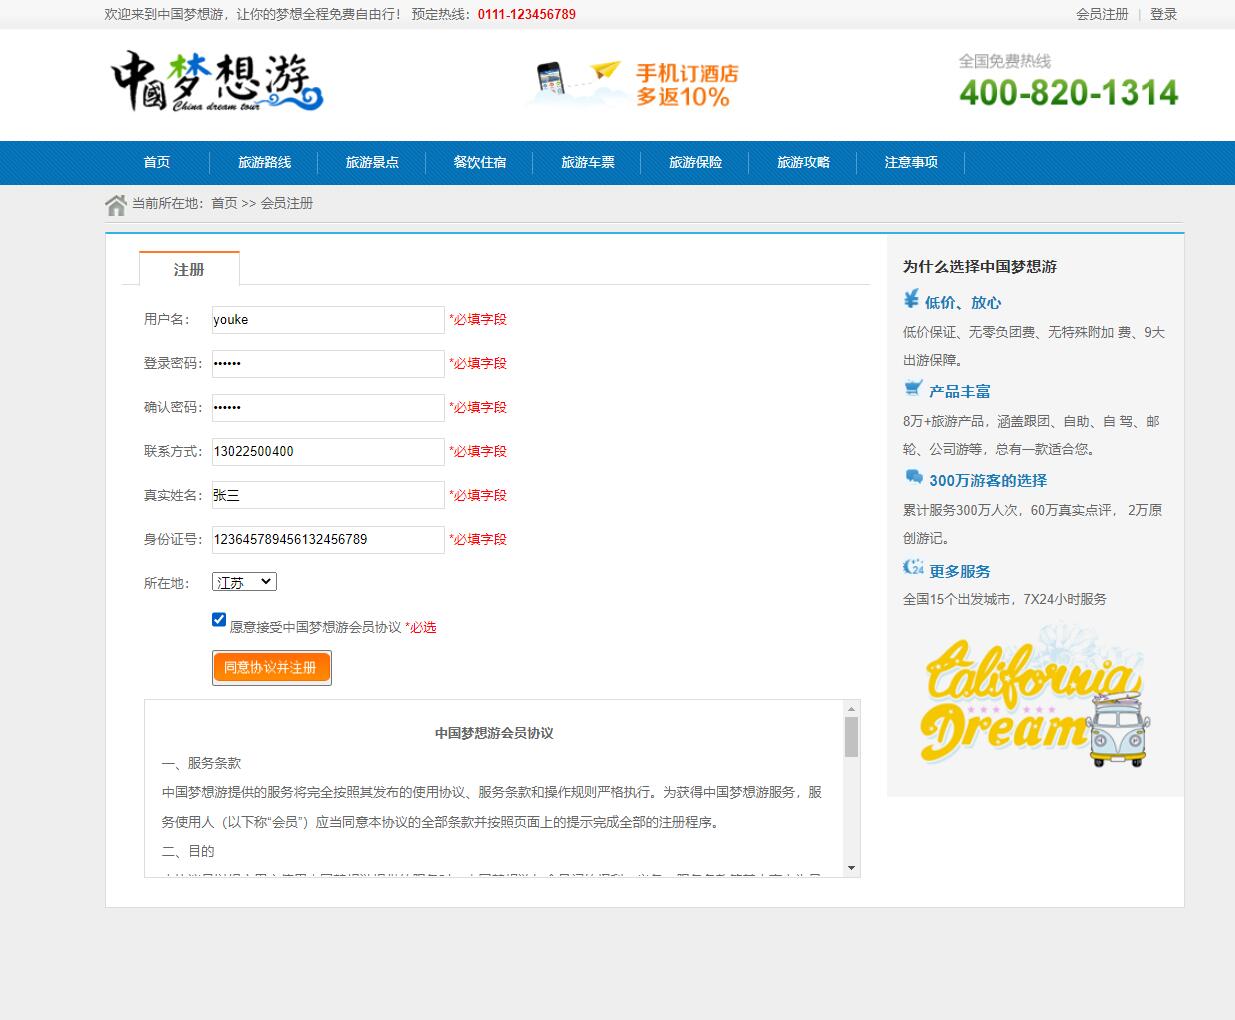Open the California Dream van image
Screen dimensions: 1235x1020
pos(1034,696)
